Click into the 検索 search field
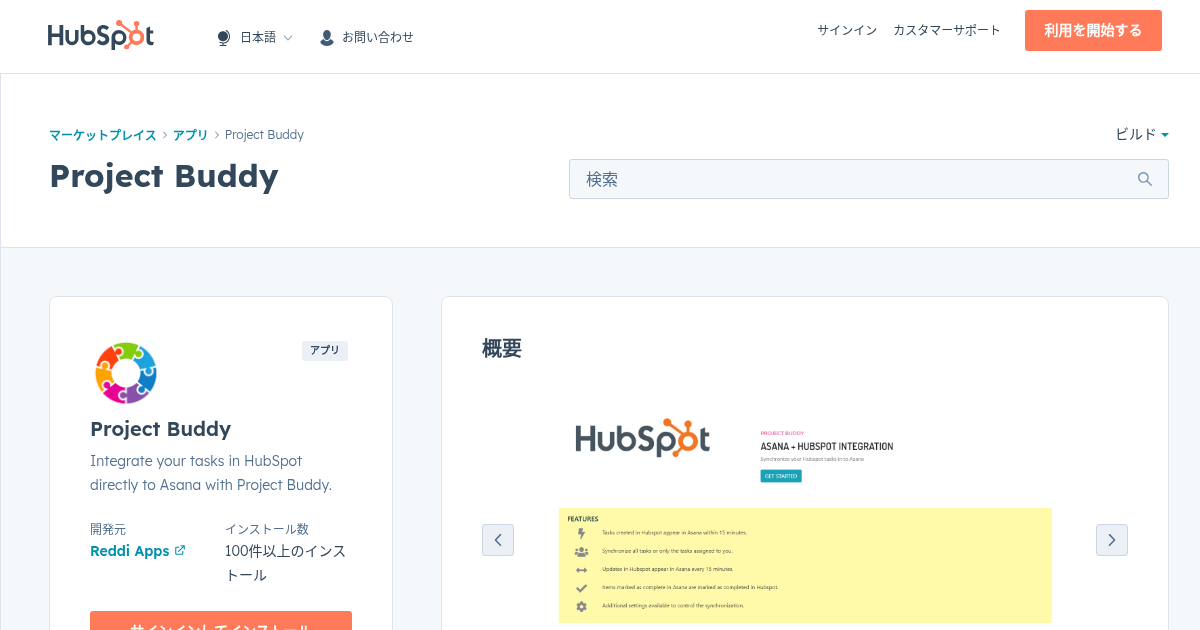This screenshot has height=630, width=1200. coord(869,179)
